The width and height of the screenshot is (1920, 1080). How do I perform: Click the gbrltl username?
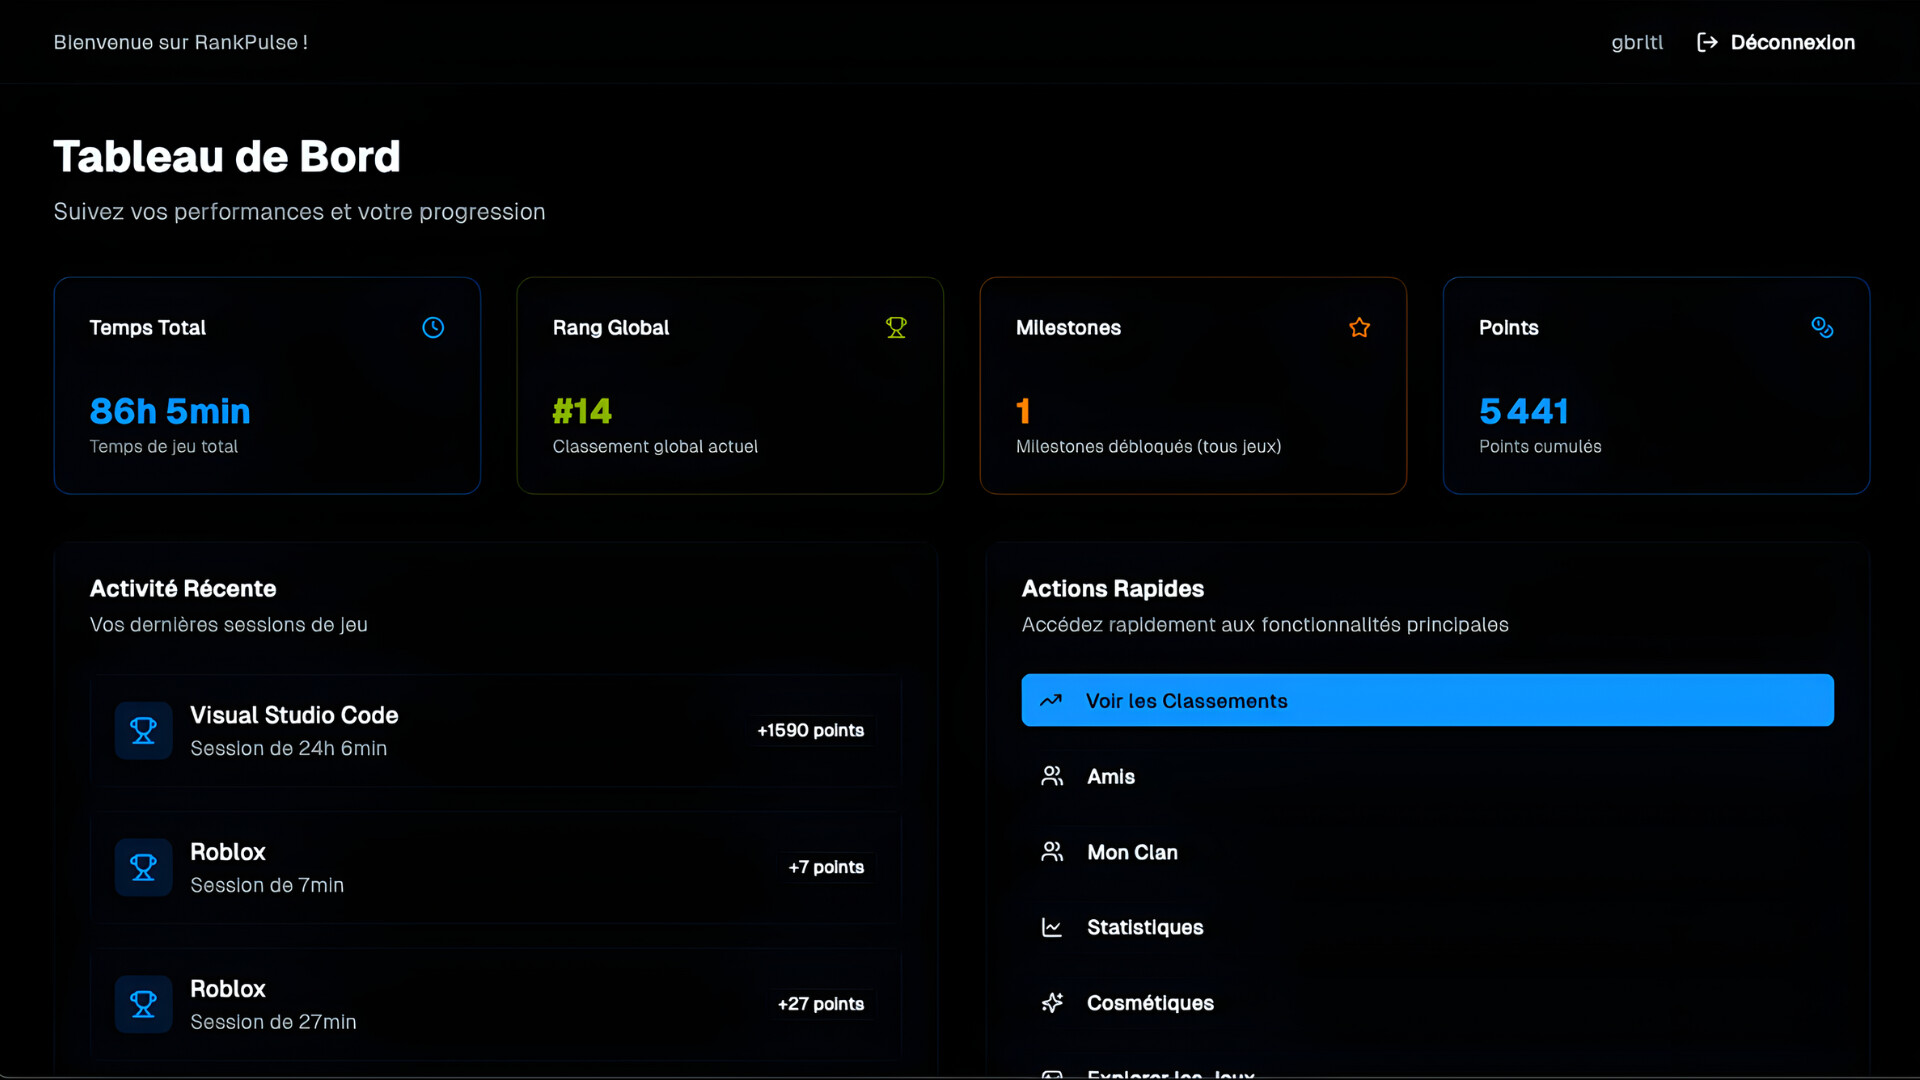pos(1637,42)
